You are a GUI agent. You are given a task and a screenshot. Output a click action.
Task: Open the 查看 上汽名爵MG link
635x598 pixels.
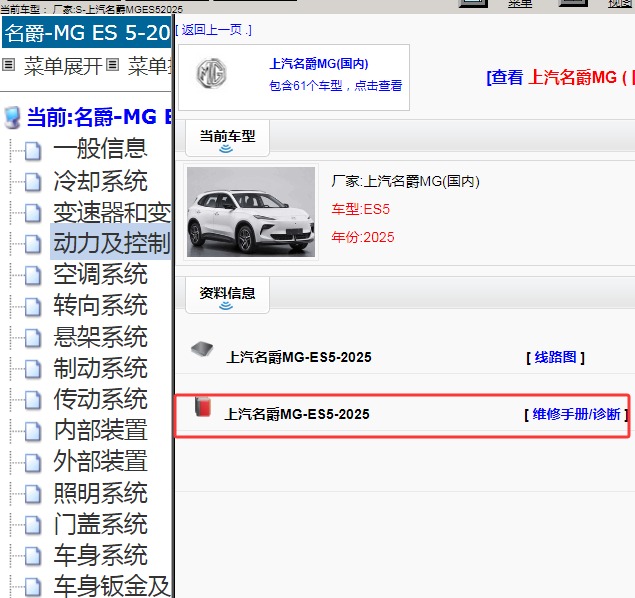tap(560, 77)
